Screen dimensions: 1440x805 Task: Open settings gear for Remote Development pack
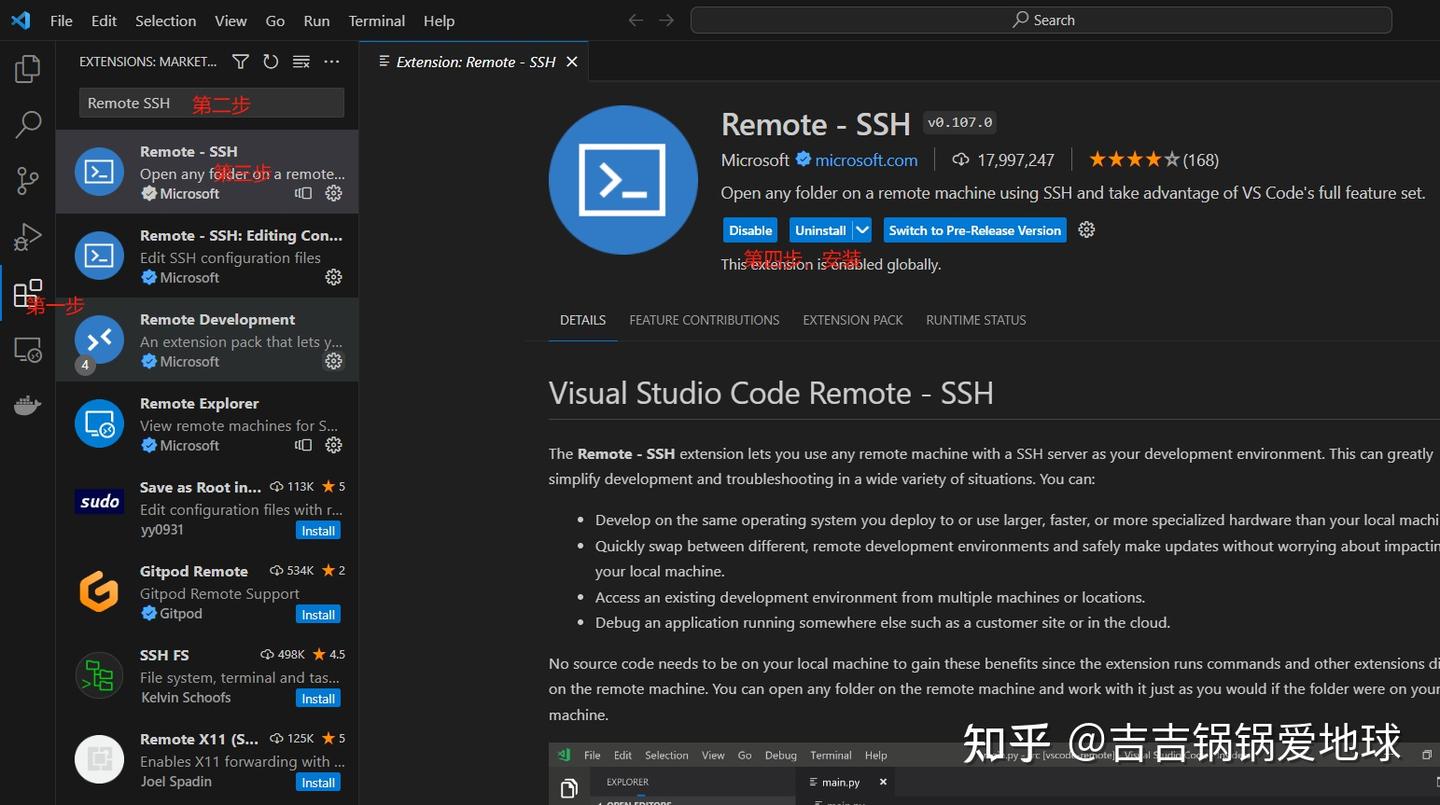(333, 361)
